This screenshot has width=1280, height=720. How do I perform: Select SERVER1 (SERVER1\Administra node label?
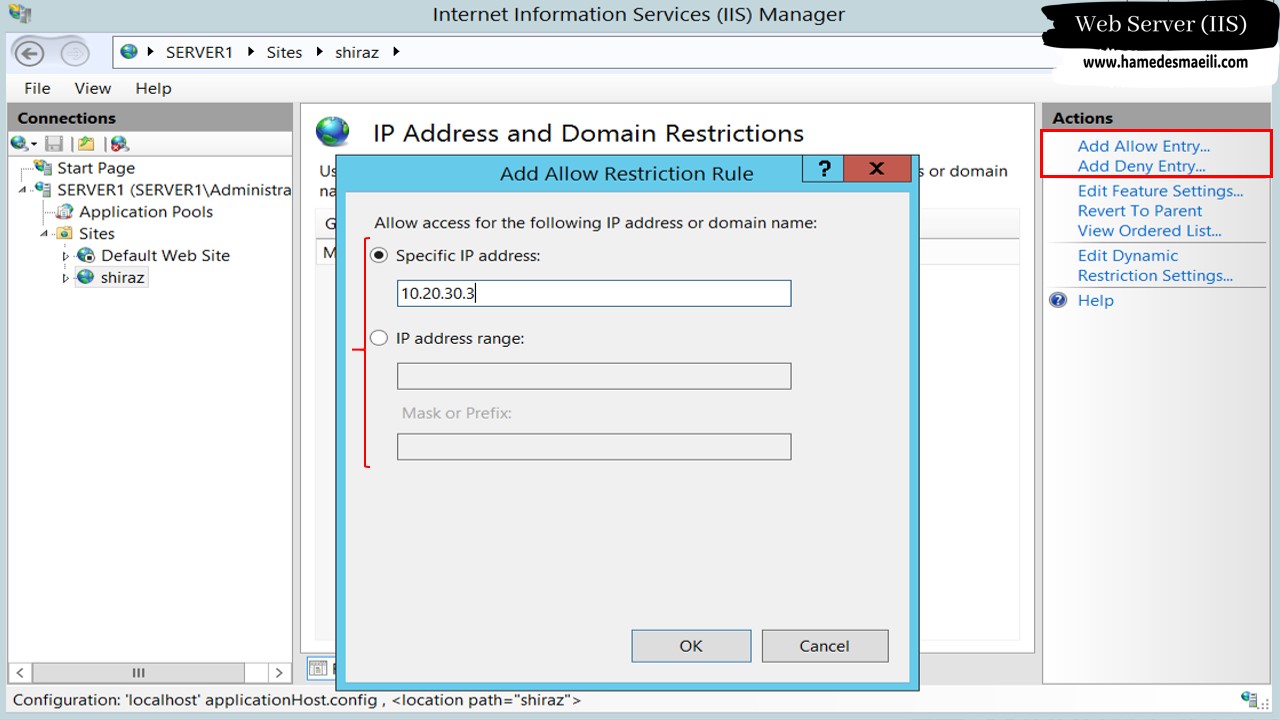(174, 189)
